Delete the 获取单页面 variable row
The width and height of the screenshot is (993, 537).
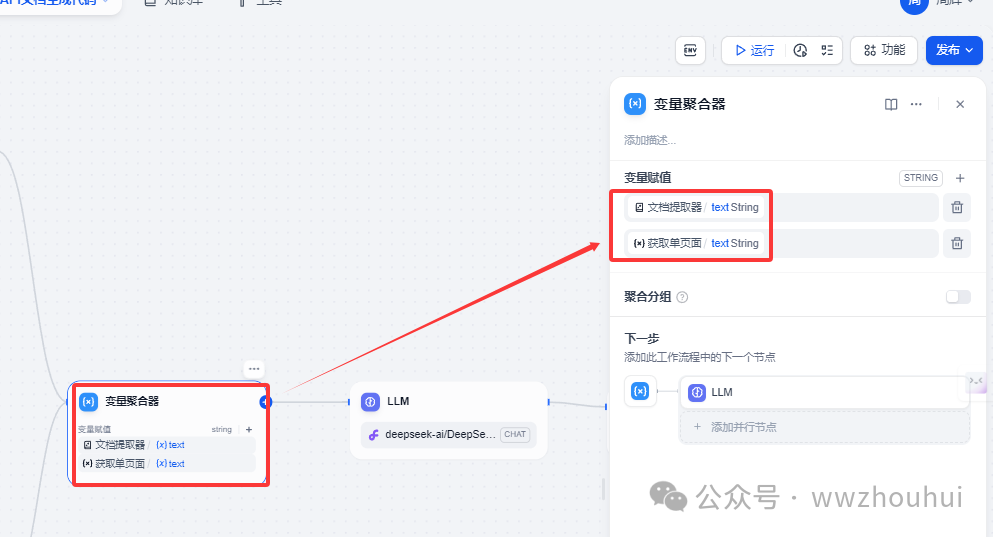coord(957,243)
